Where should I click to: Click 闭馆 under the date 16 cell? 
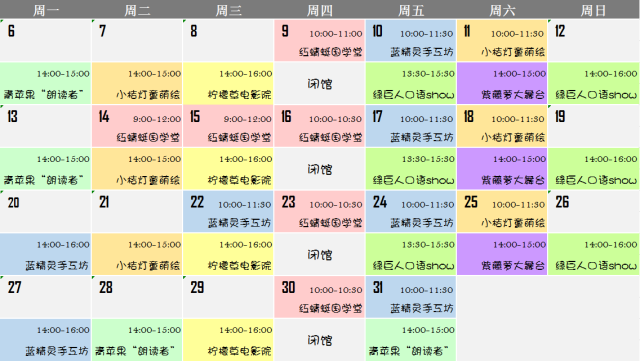[x=320, y=169]
